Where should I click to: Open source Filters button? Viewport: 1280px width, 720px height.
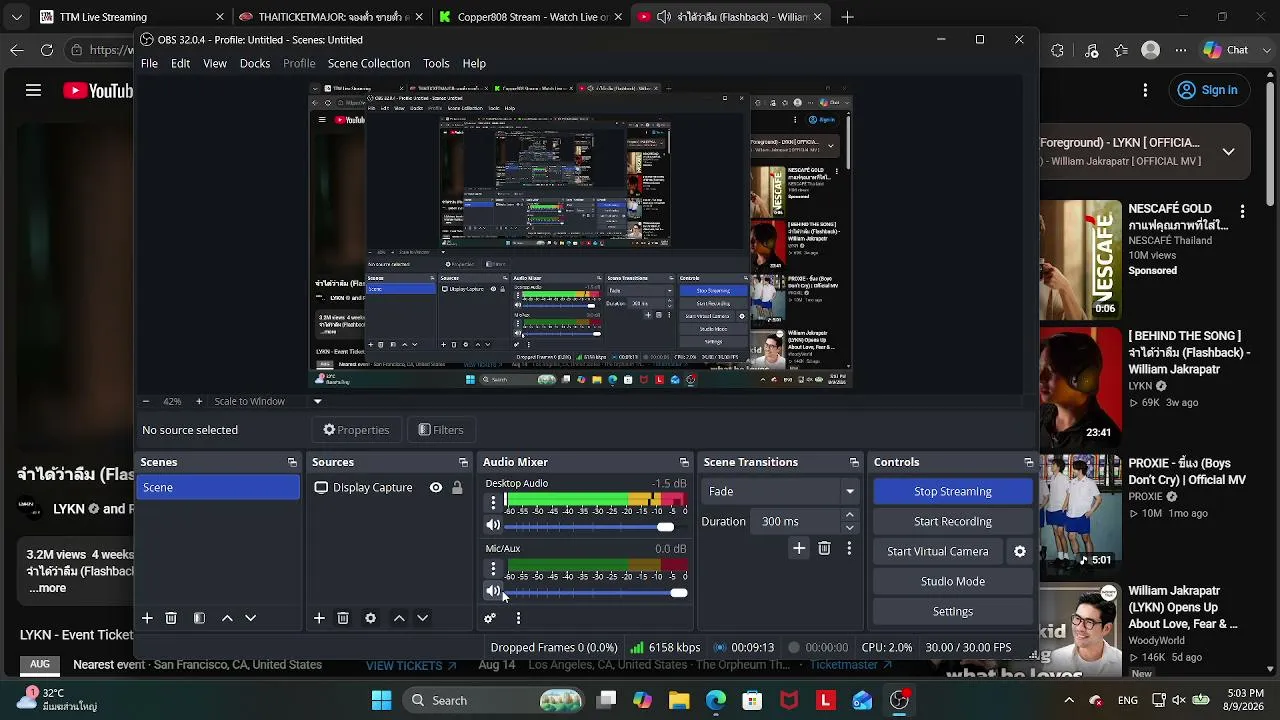(441, 430)
